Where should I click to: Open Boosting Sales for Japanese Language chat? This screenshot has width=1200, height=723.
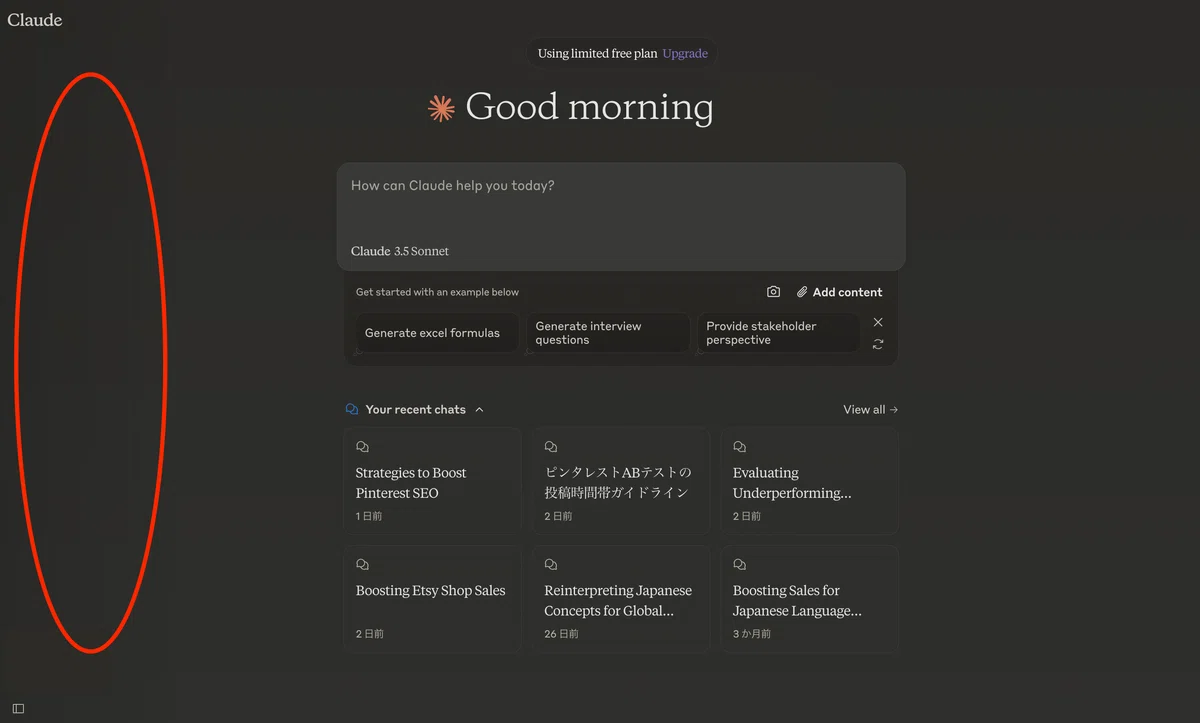point(809,599)
